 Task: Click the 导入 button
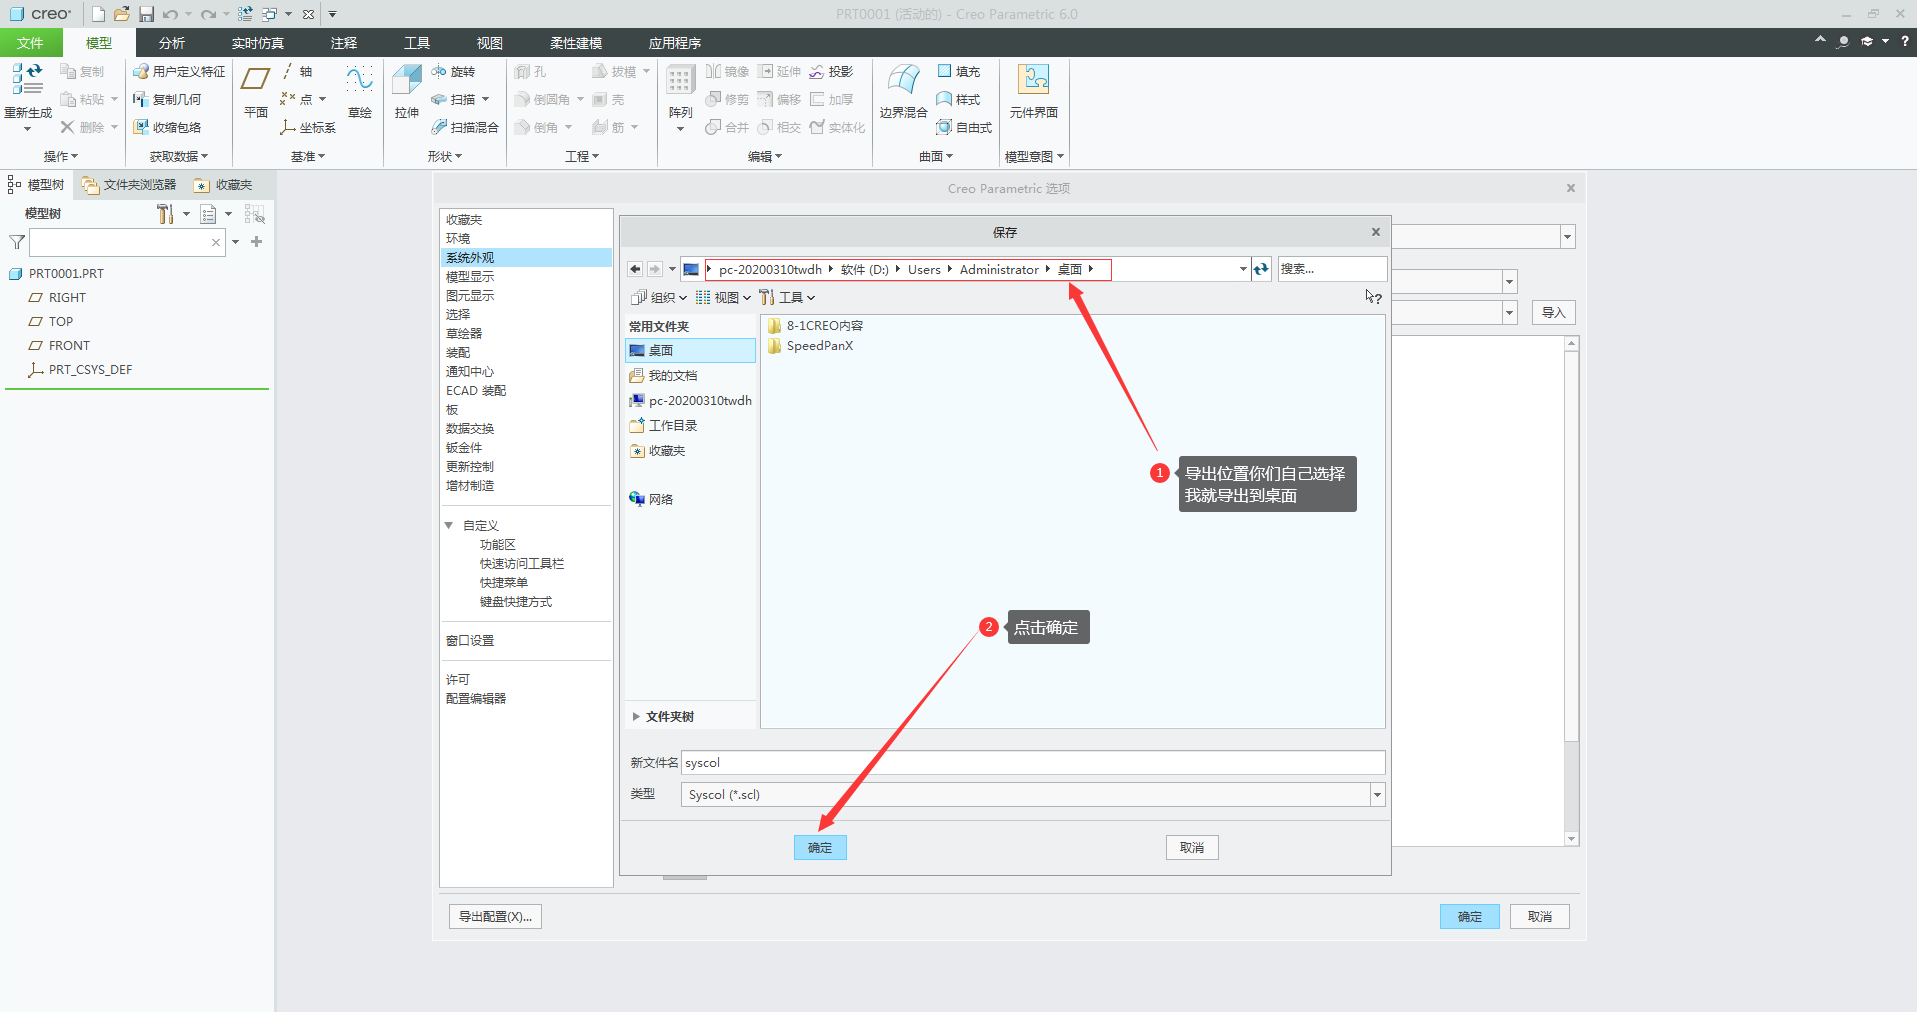click(x=1553, y=313)
